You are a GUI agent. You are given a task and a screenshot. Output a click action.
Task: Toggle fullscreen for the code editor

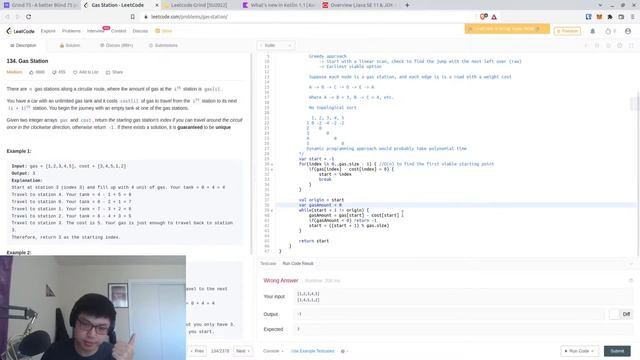tap(631, 45)
